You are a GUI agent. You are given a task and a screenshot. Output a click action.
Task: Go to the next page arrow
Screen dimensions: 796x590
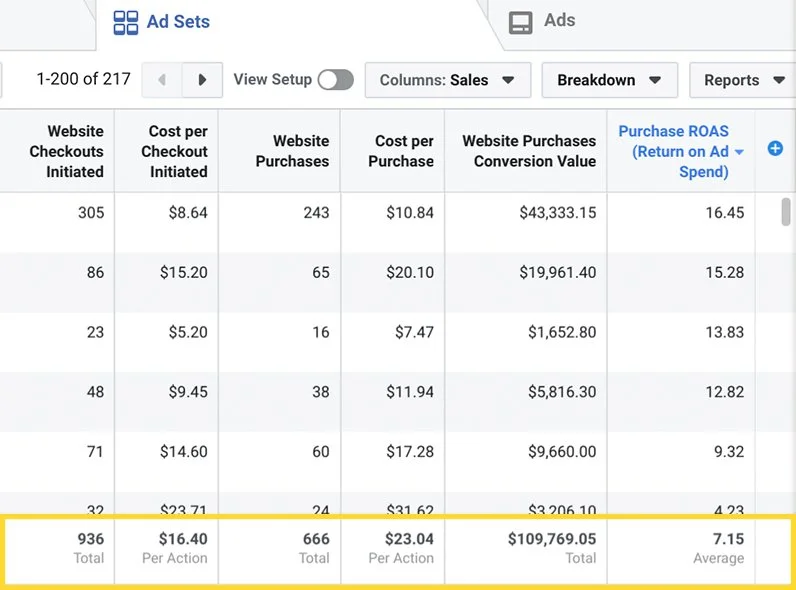[202, 80]
